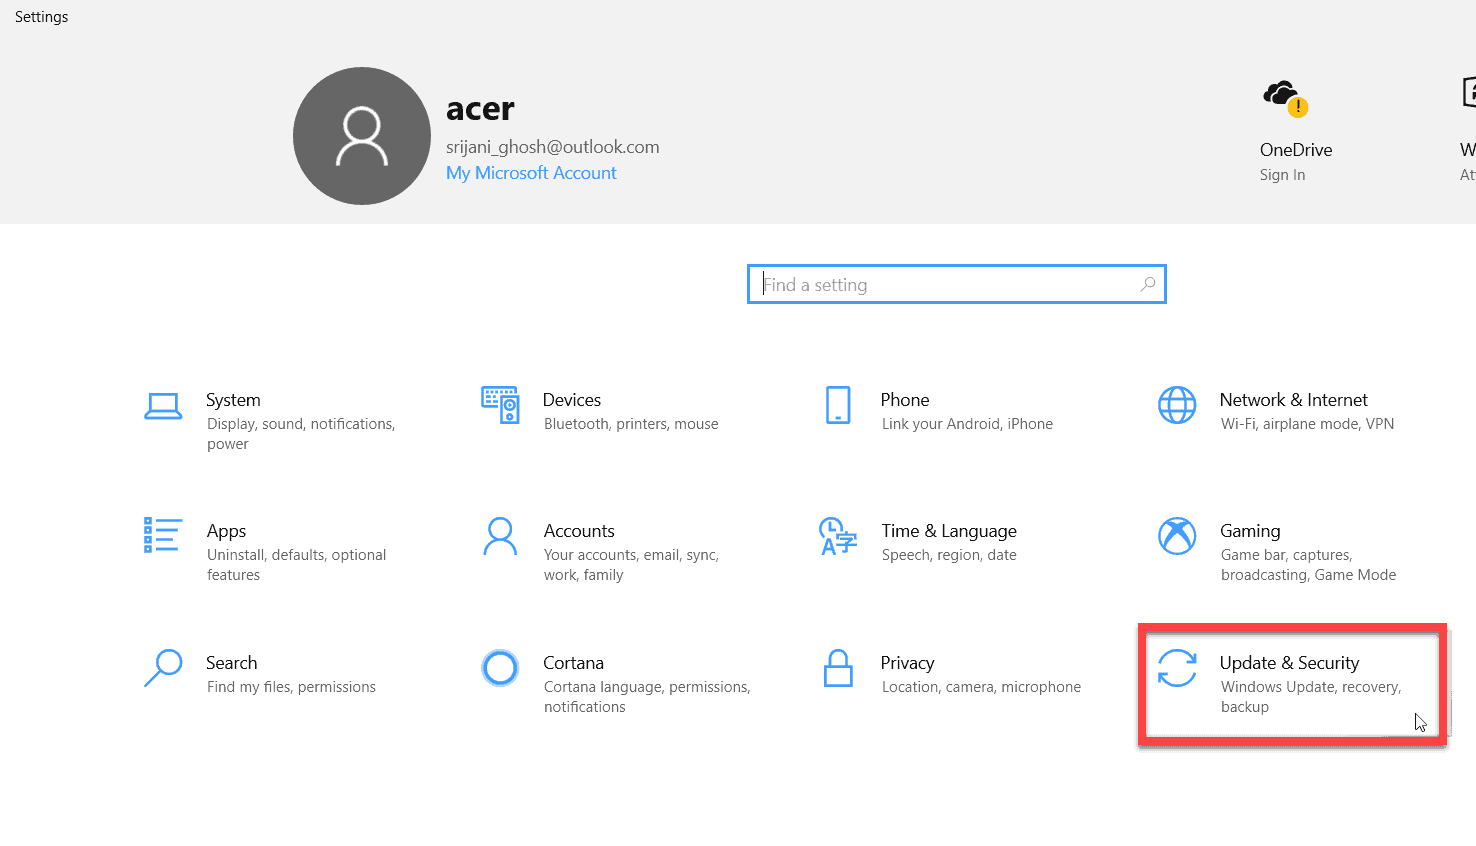The width and height of the screenshot is (1476, 846).
Task: Open the Apps heading
Action: point(226,531)
